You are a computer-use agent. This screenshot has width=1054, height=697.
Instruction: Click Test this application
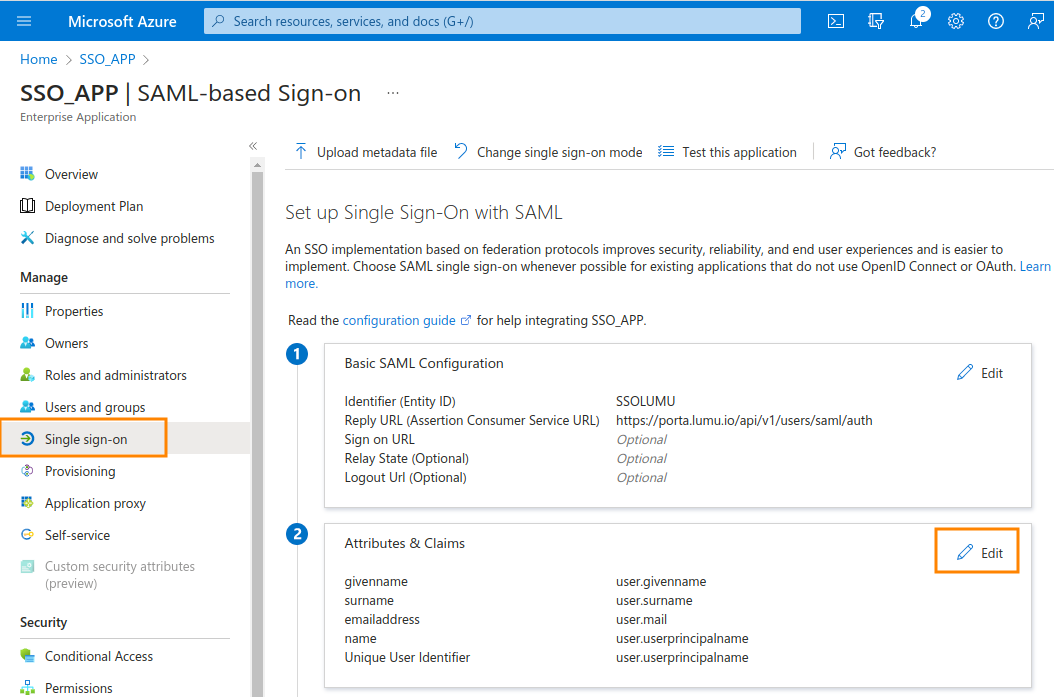point(727,152)
